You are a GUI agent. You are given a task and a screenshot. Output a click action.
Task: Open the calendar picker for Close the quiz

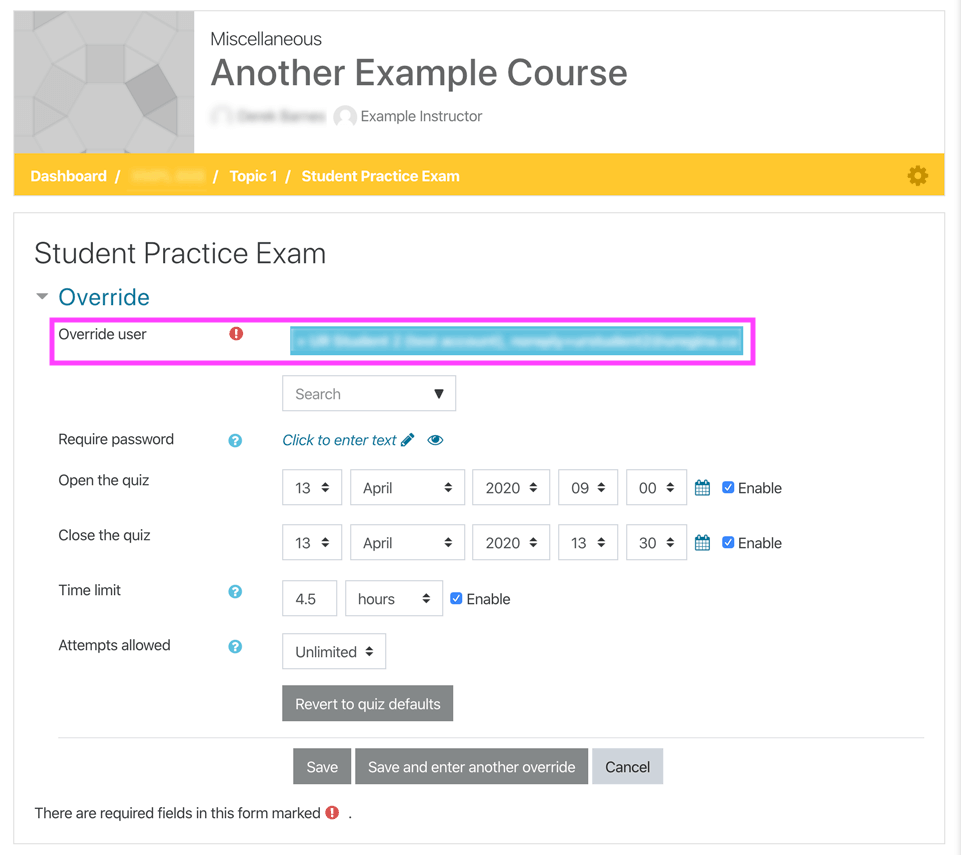click(x=702, y=542)
